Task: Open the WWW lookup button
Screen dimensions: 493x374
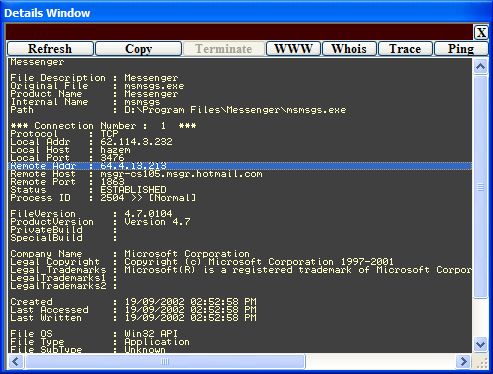Action: (x=293, y=49)
